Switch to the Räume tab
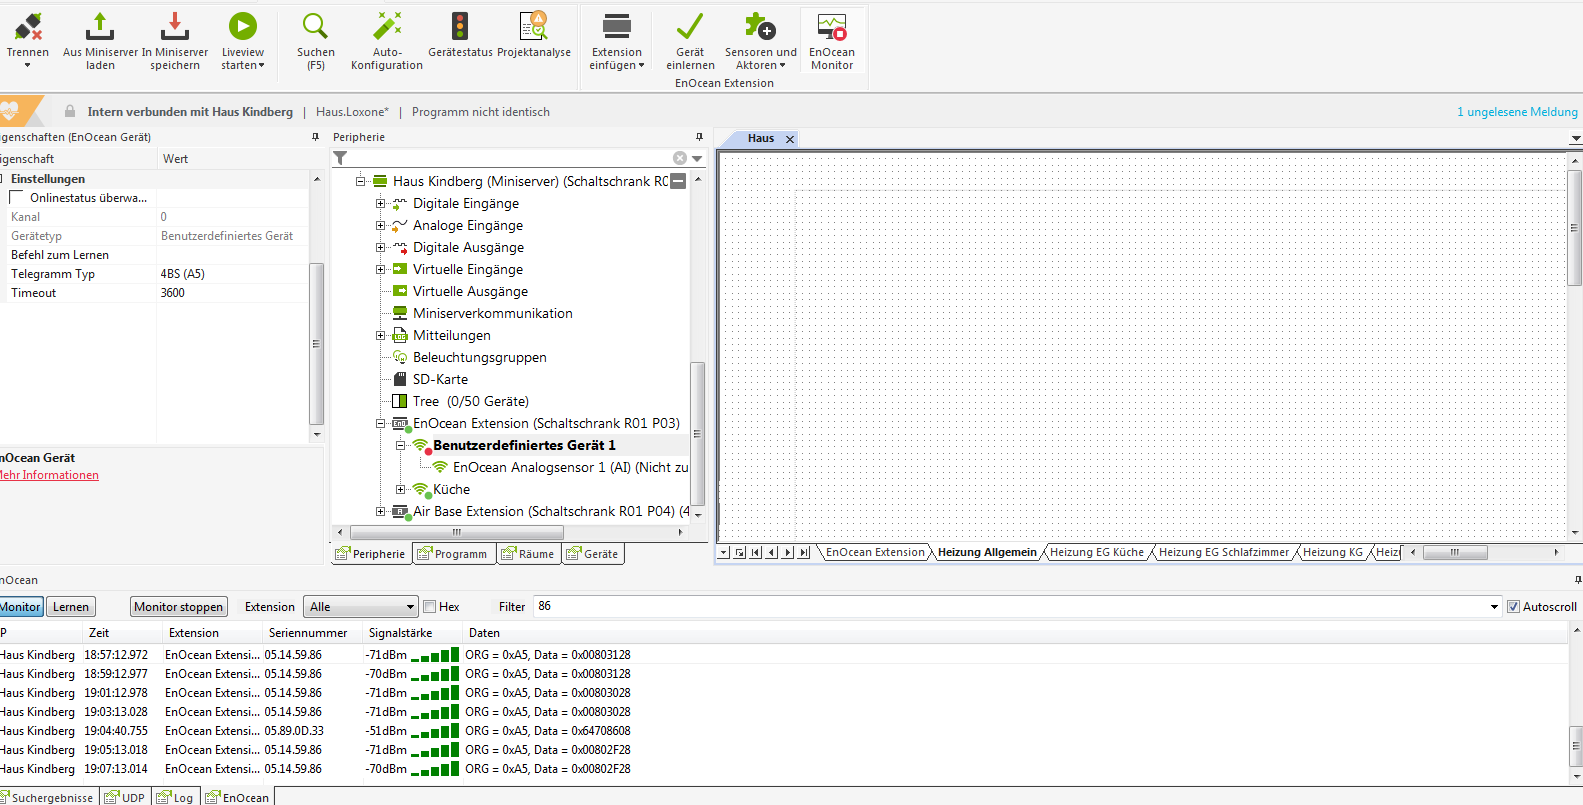This screenshot has height=805, width=1583. (x=529, y=554)
